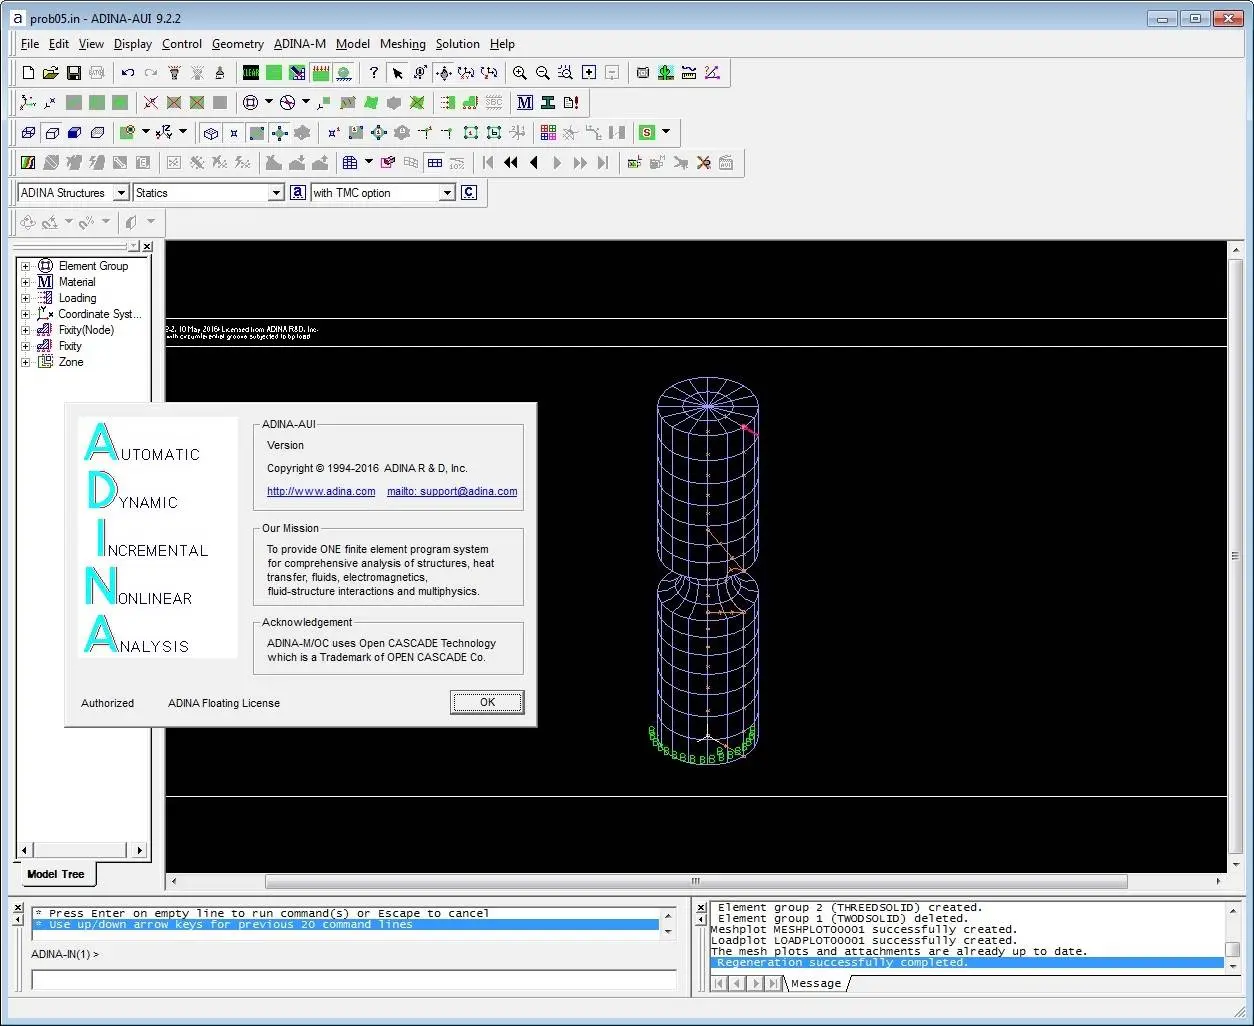Viewport: 1254px width, 1026px height.
Task: Click the question mark Help icon
Action: 374,73
